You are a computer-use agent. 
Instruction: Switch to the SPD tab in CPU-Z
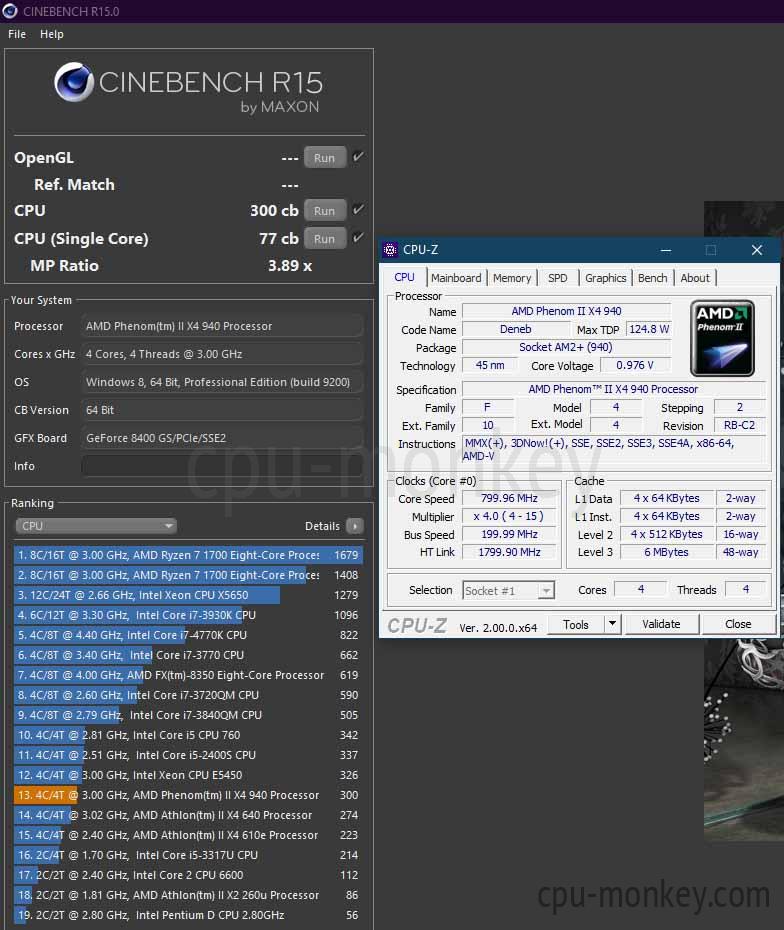[x=557, y=278]
